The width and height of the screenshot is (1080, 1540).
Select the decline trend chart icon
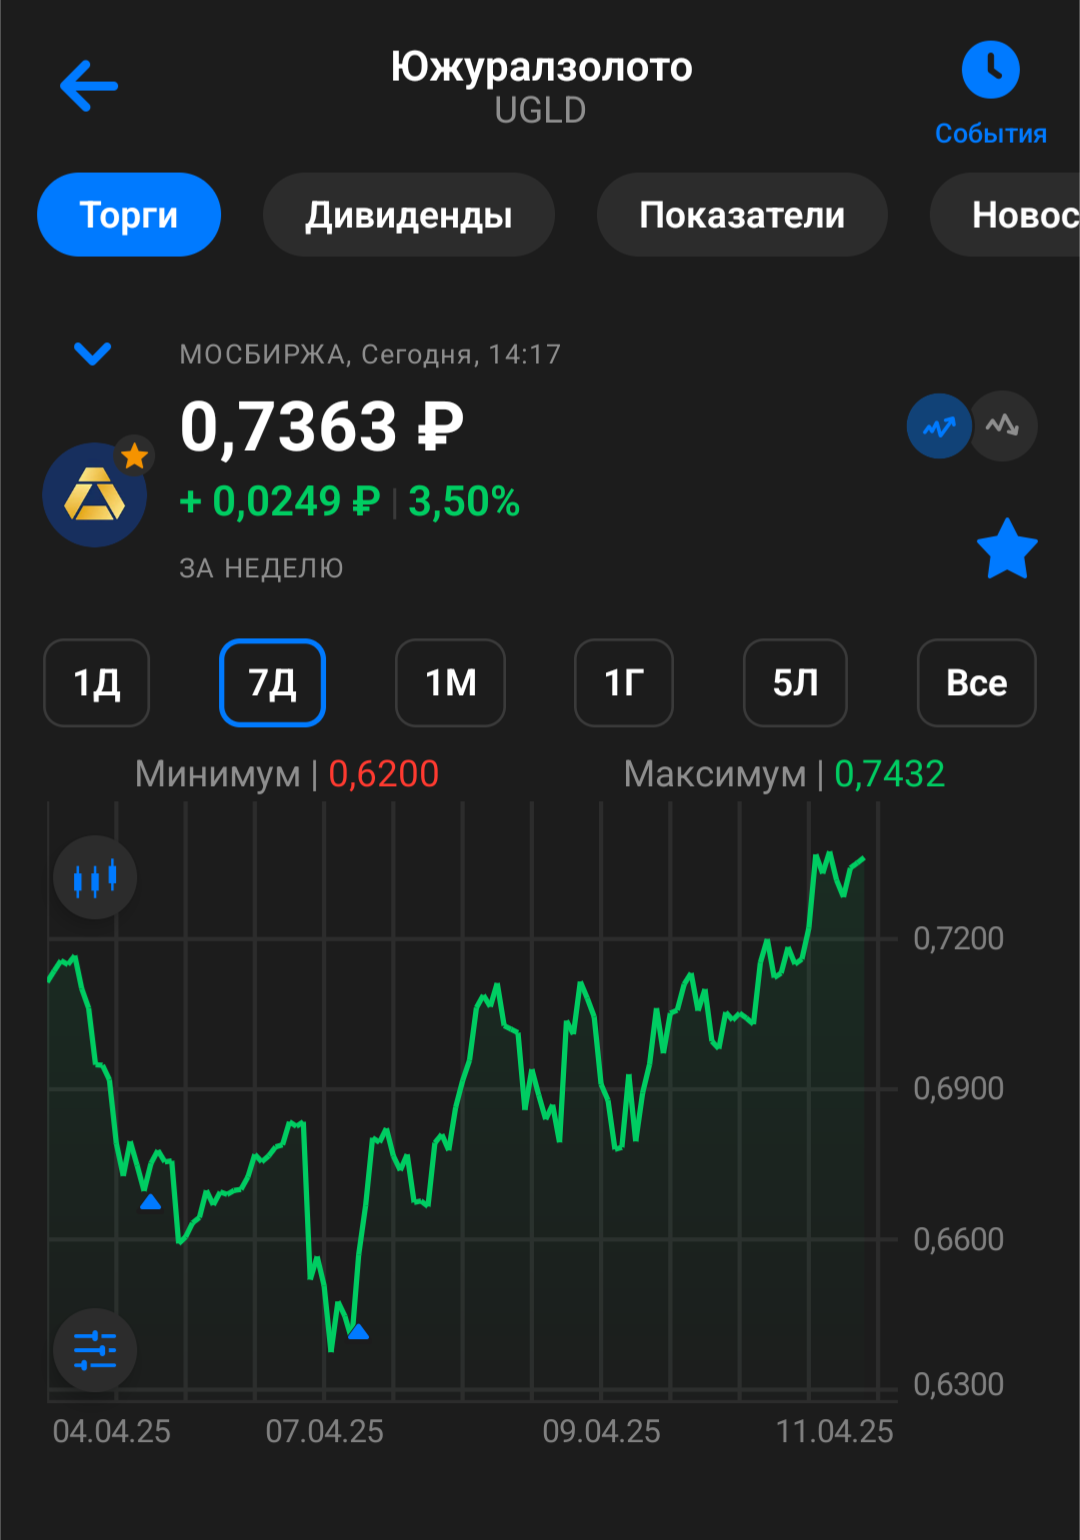pyautogui.click(x=1003, y=427)
